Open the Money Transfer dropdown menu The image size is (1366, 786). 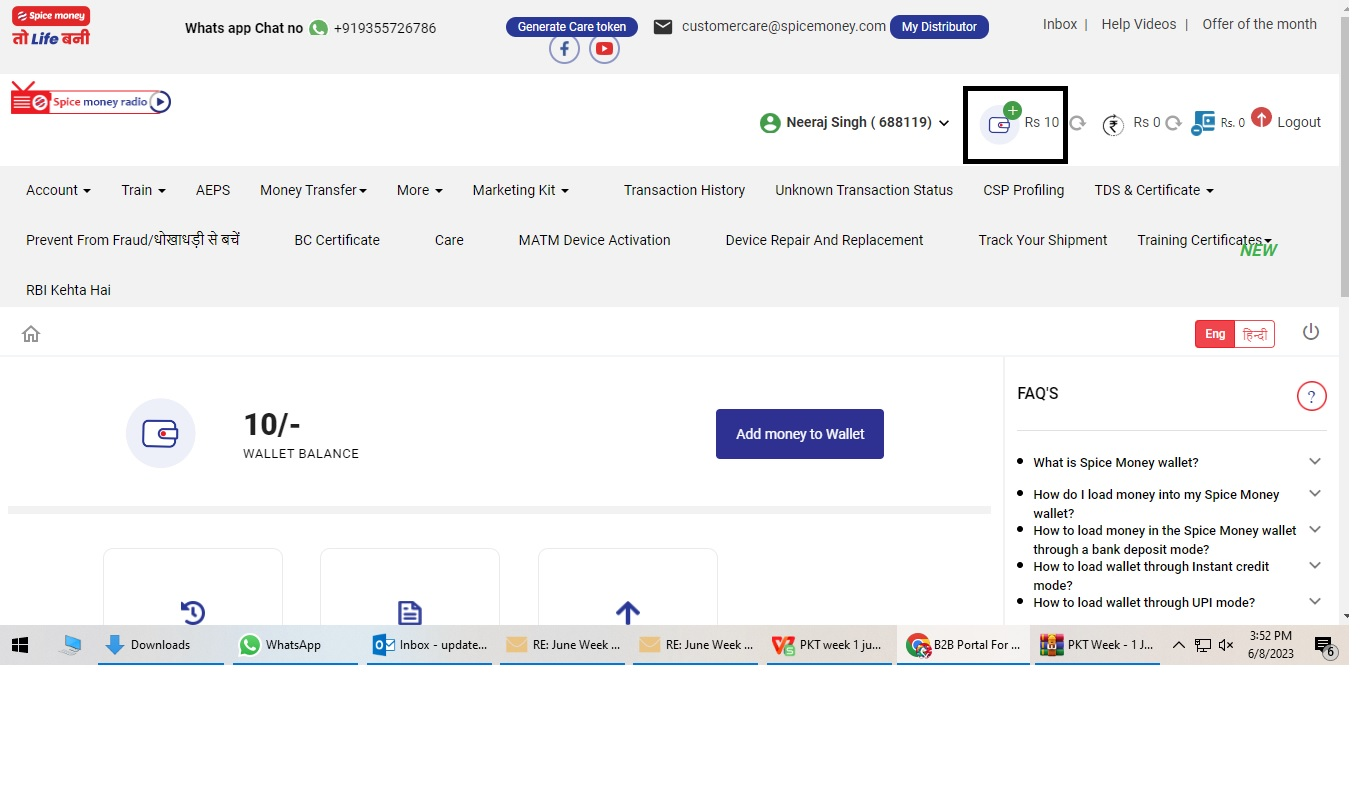(x=313, y=190)
